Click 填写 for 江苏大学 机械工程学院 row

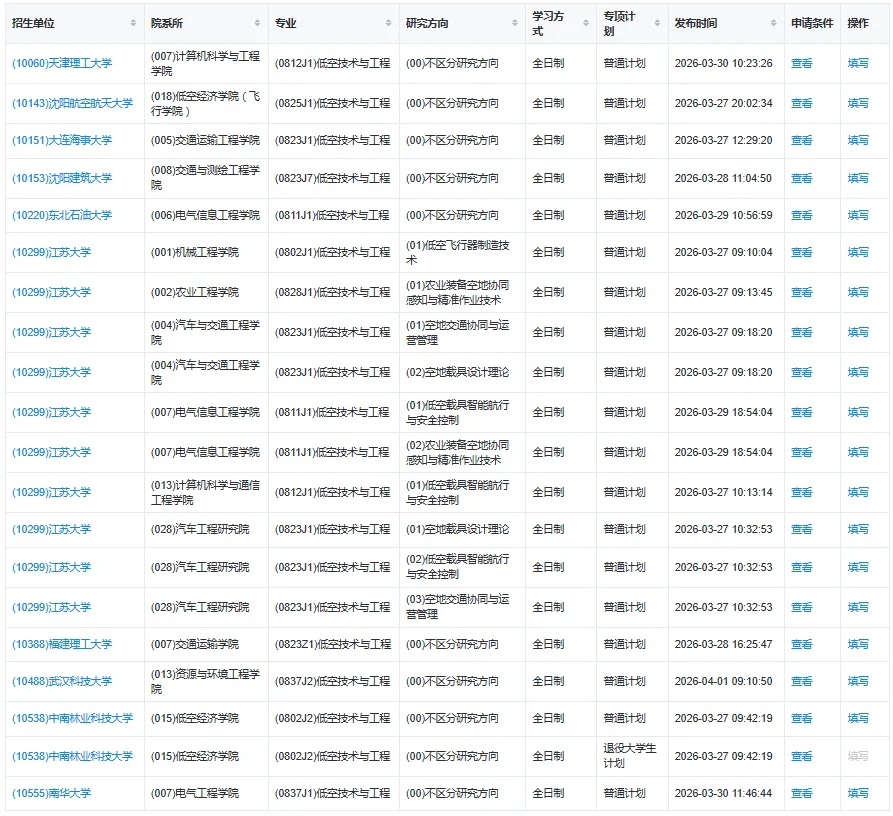click(858, 252)
